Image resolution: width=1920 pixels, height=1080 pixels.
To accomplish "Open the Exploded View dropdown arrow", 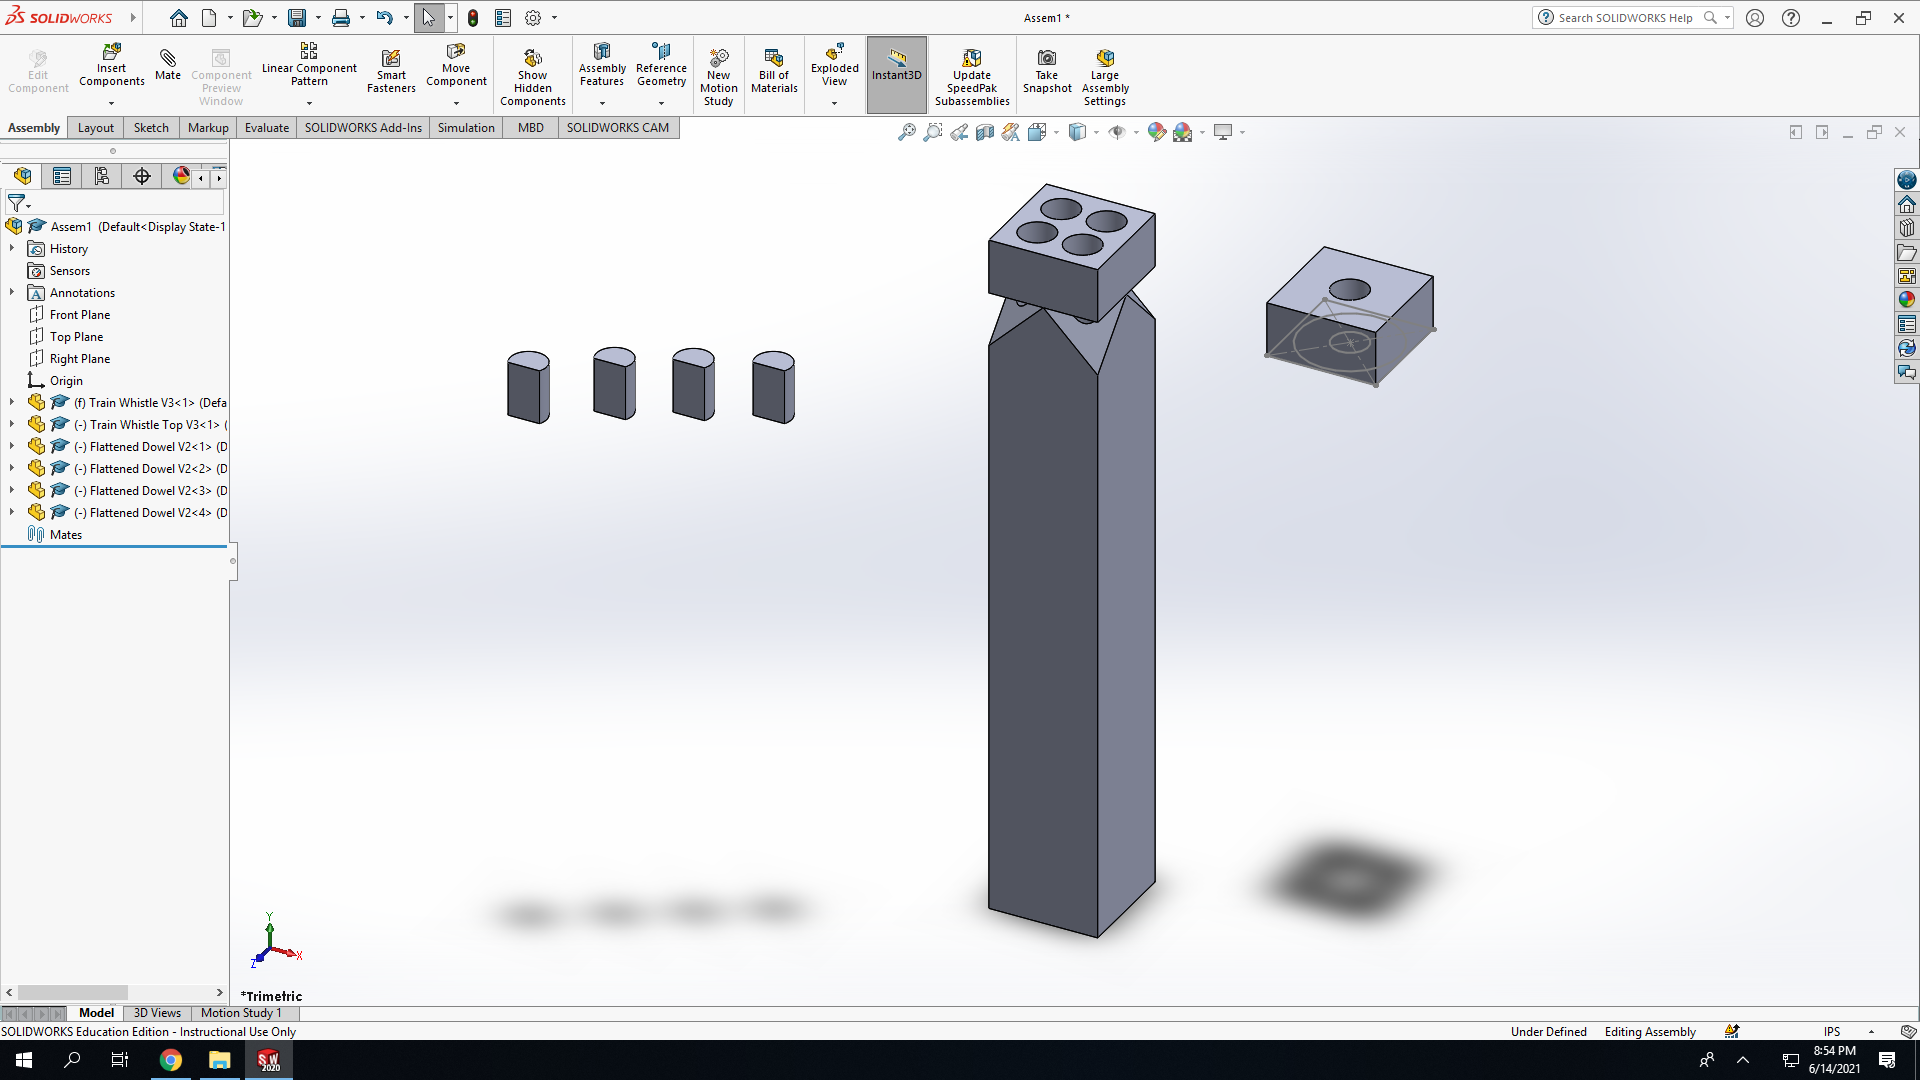I will 834,103.
